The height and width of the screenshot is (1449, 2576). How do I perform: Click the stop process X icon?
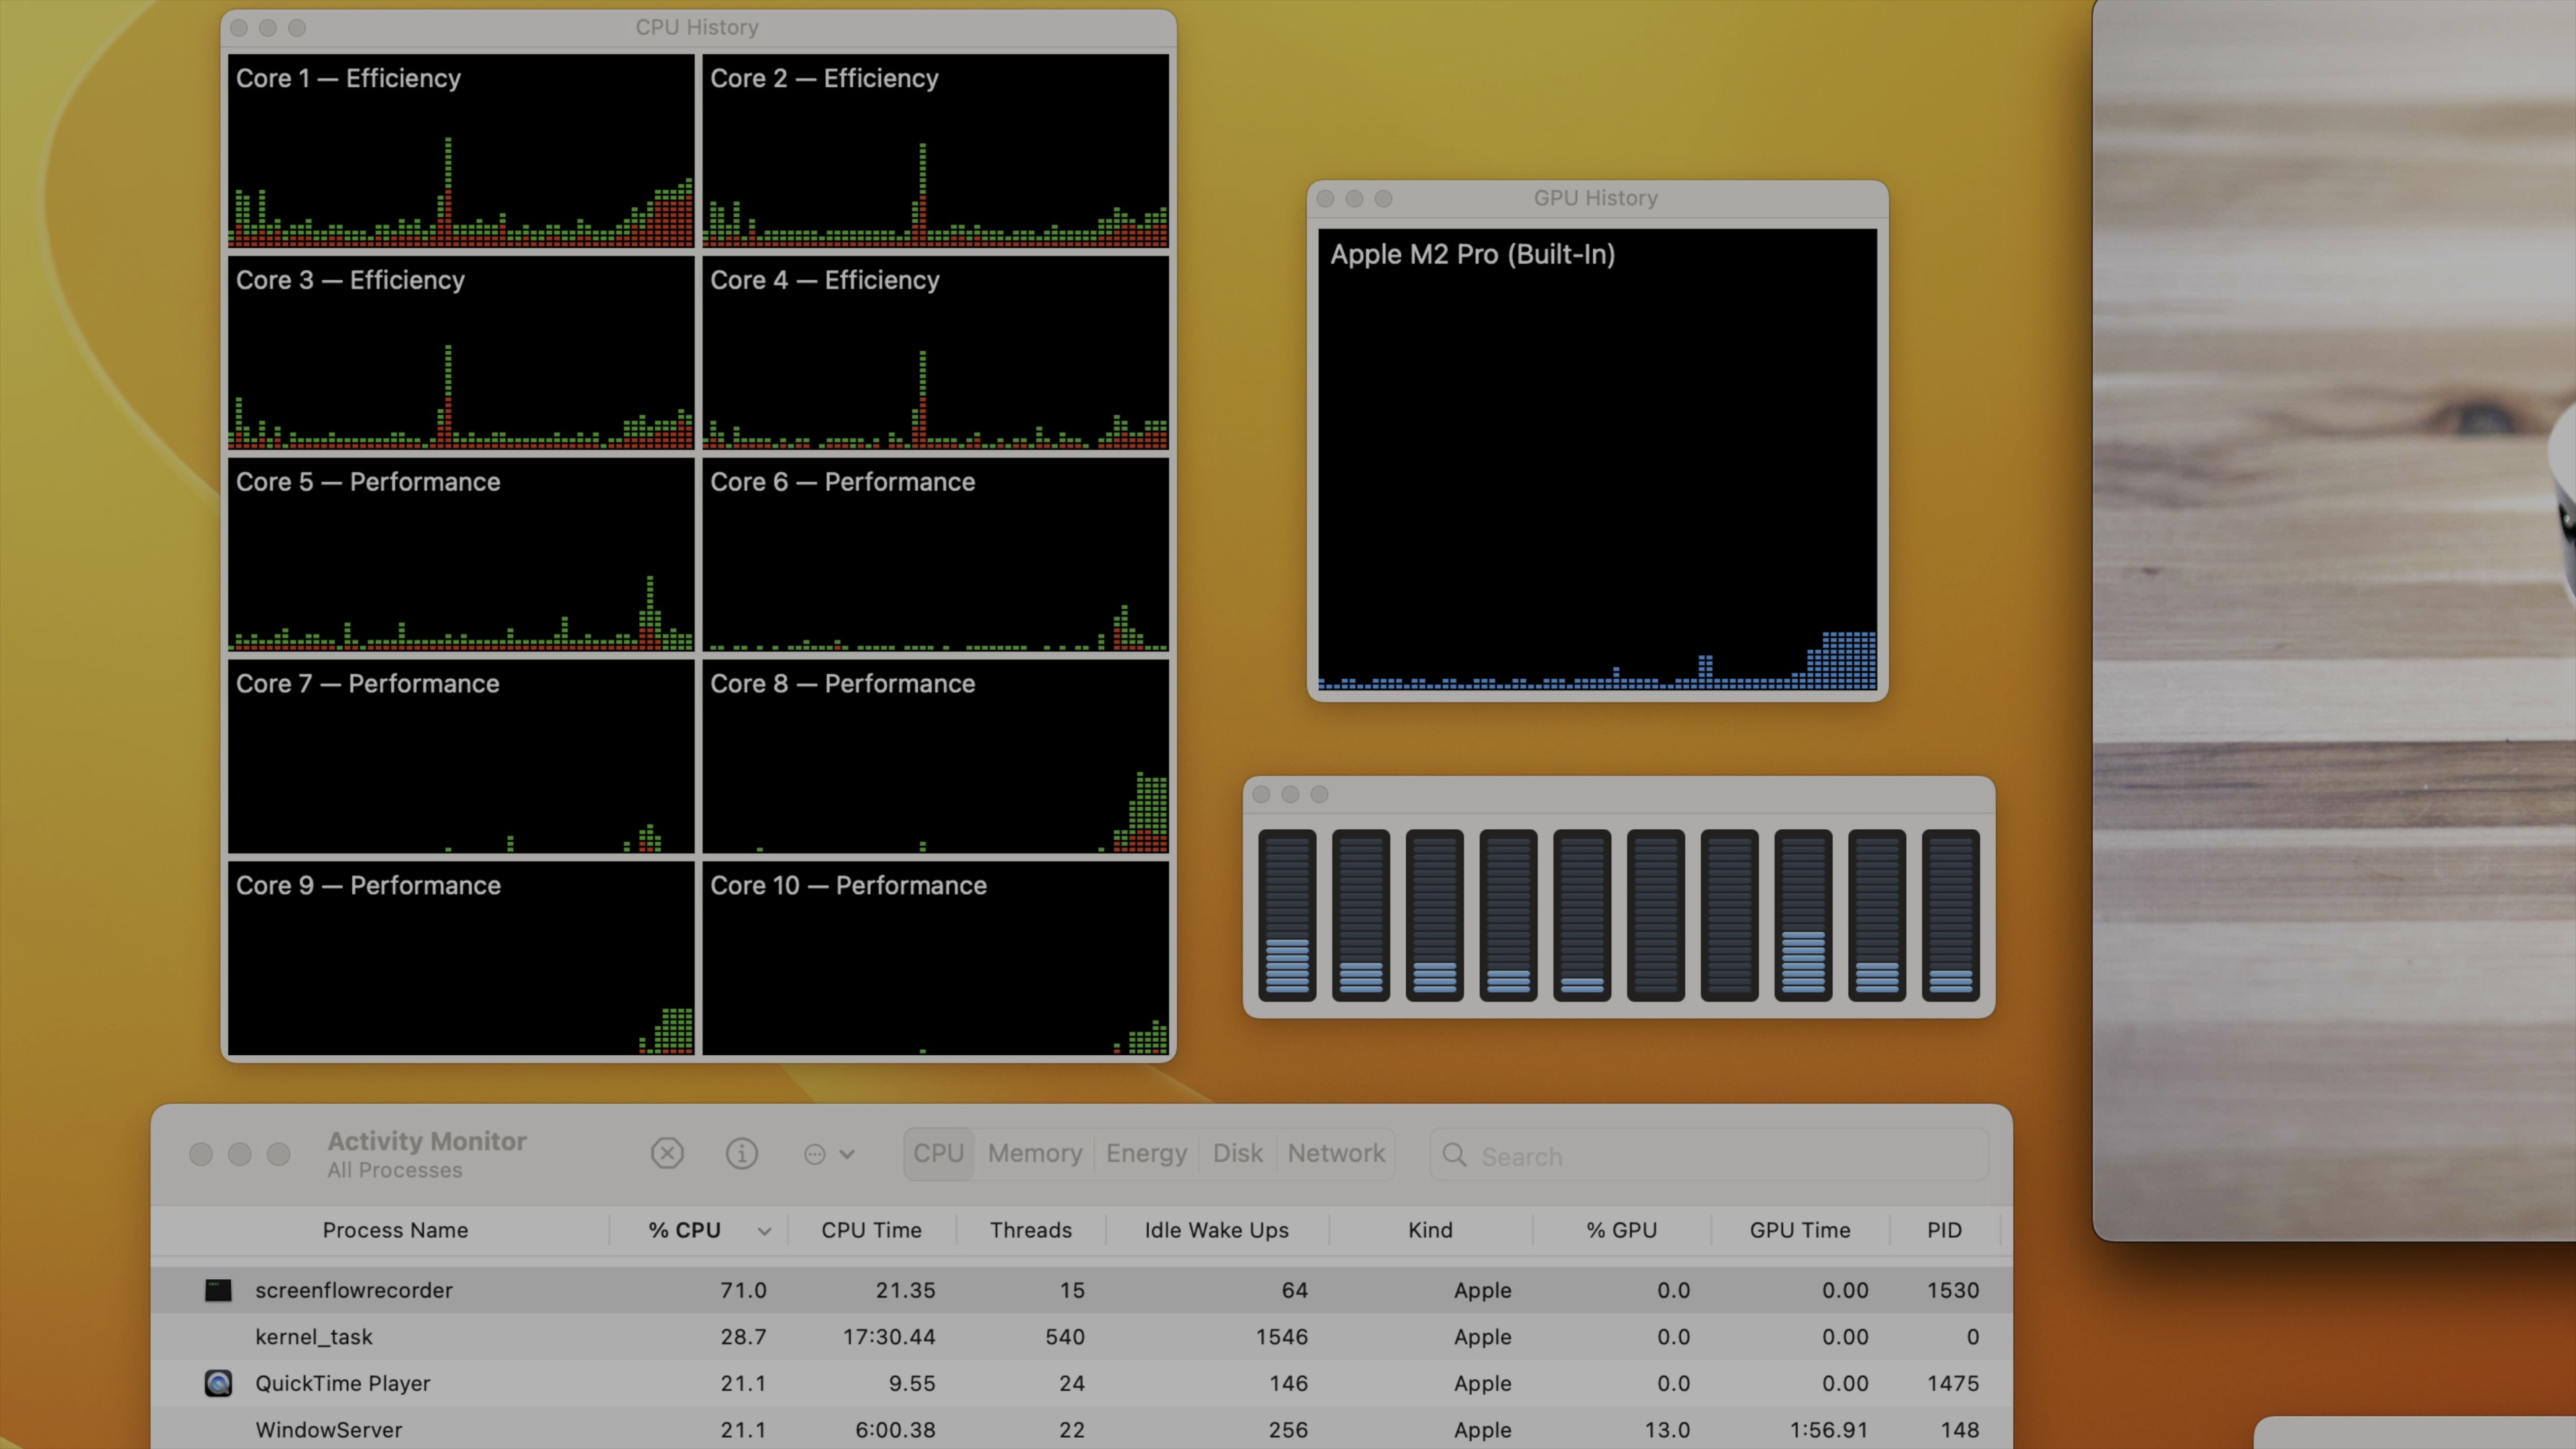(667, 1153)
